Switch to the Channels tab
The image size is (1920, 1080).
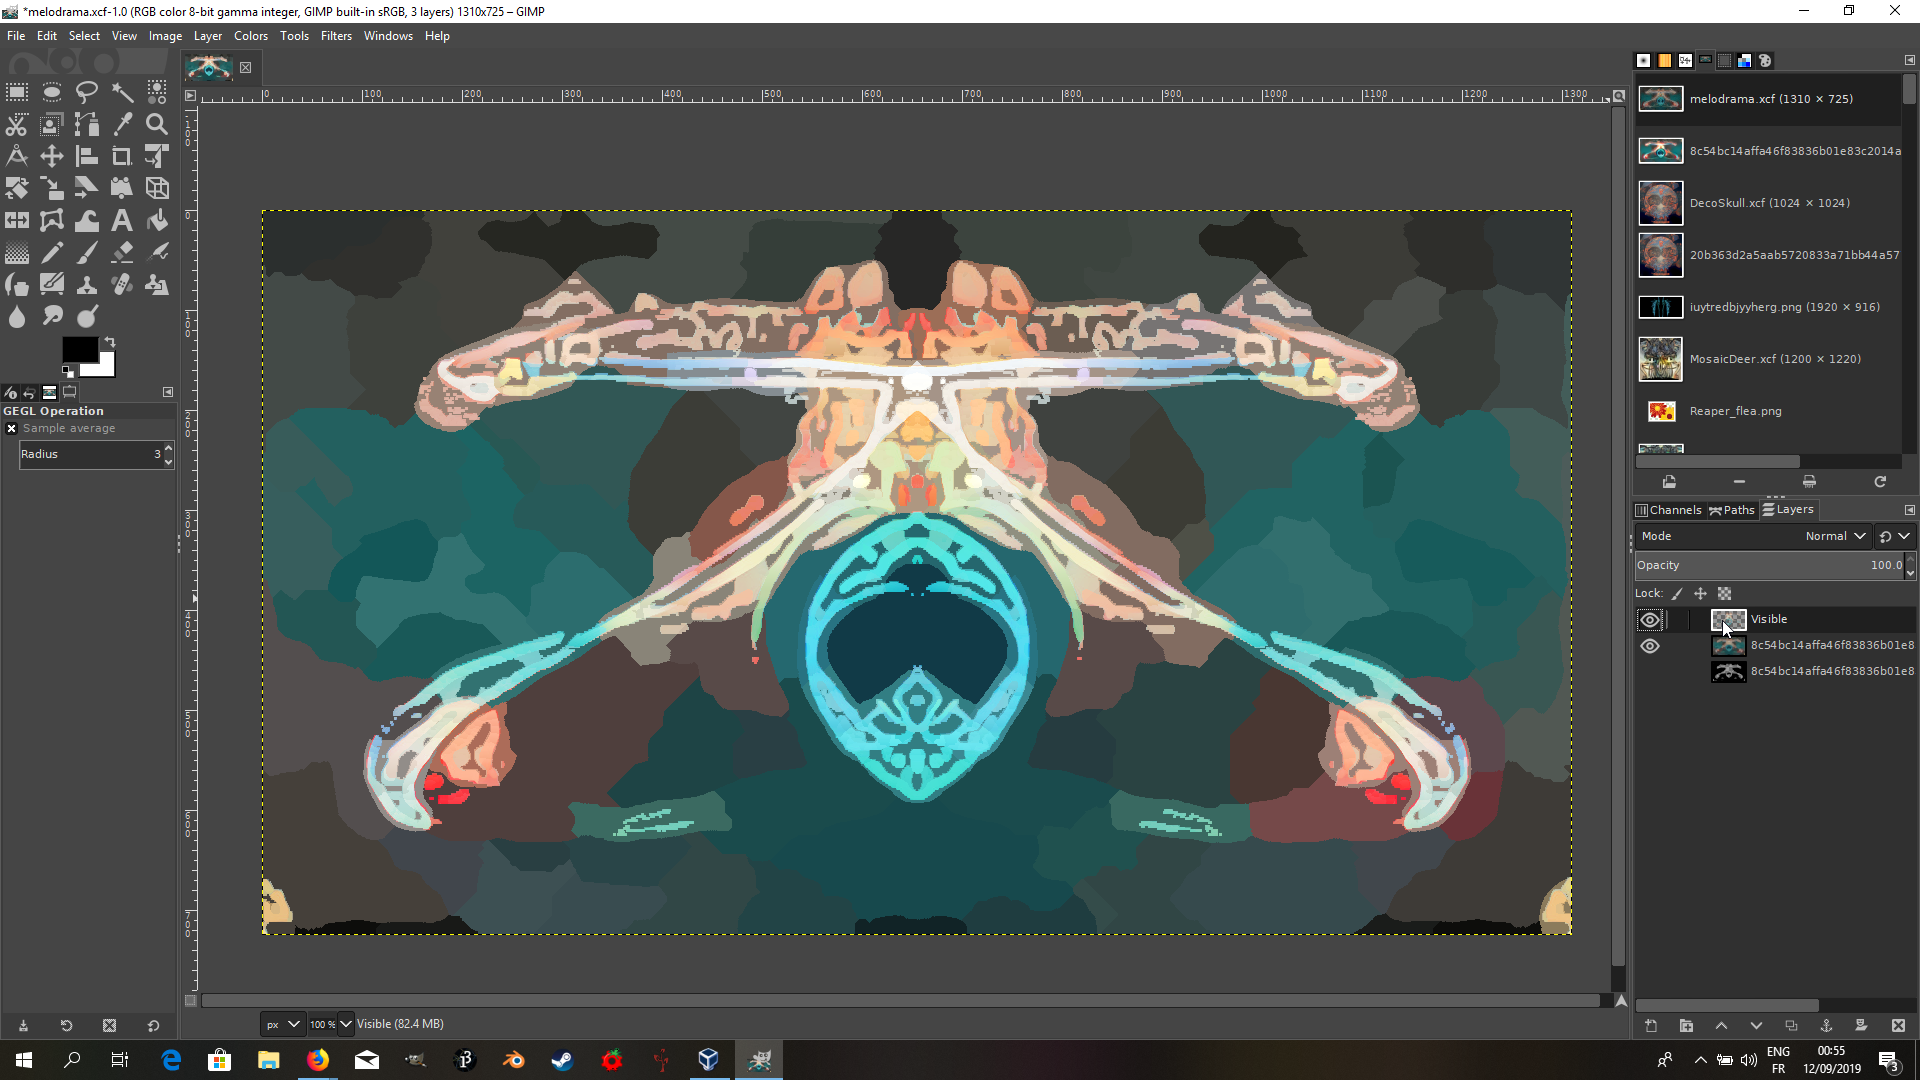tap(1668, 510)
